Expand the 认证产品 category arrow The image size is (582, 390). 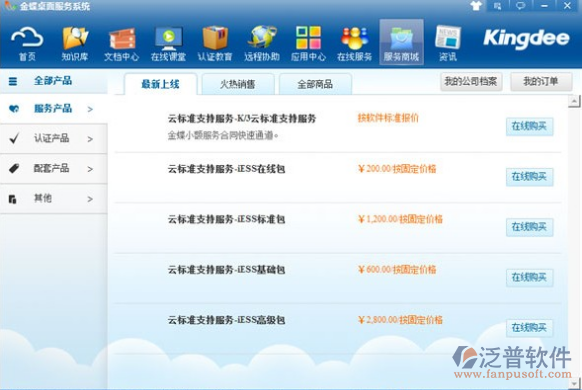pyautogui.click(x=90, y=139)
